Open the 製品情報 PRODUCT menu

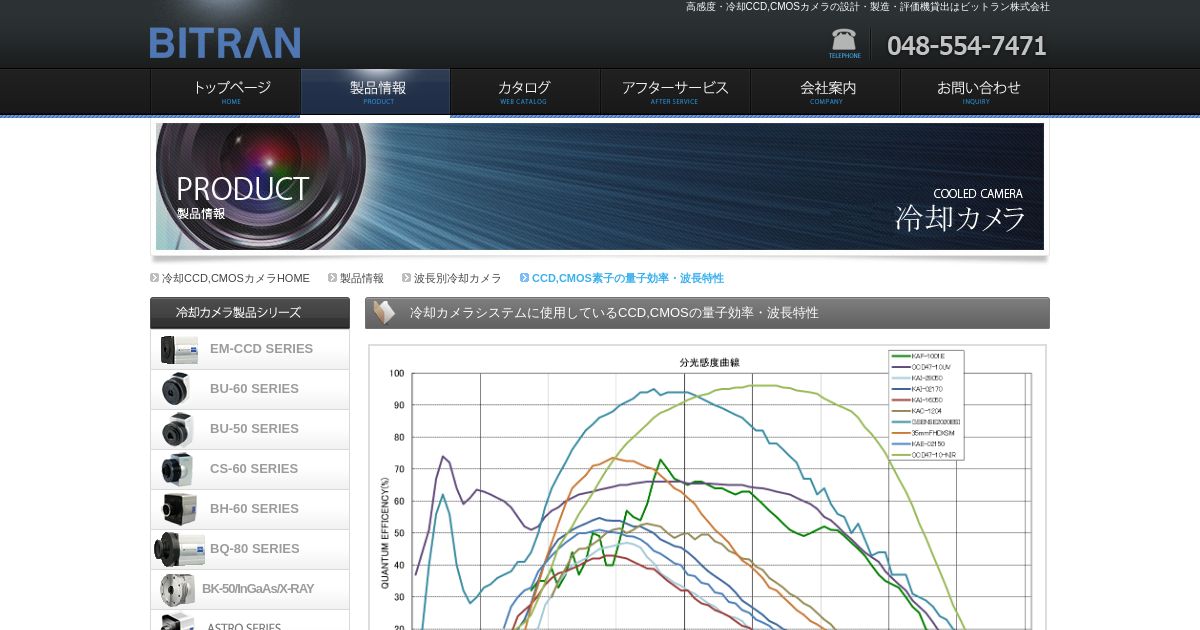point(375,92)
